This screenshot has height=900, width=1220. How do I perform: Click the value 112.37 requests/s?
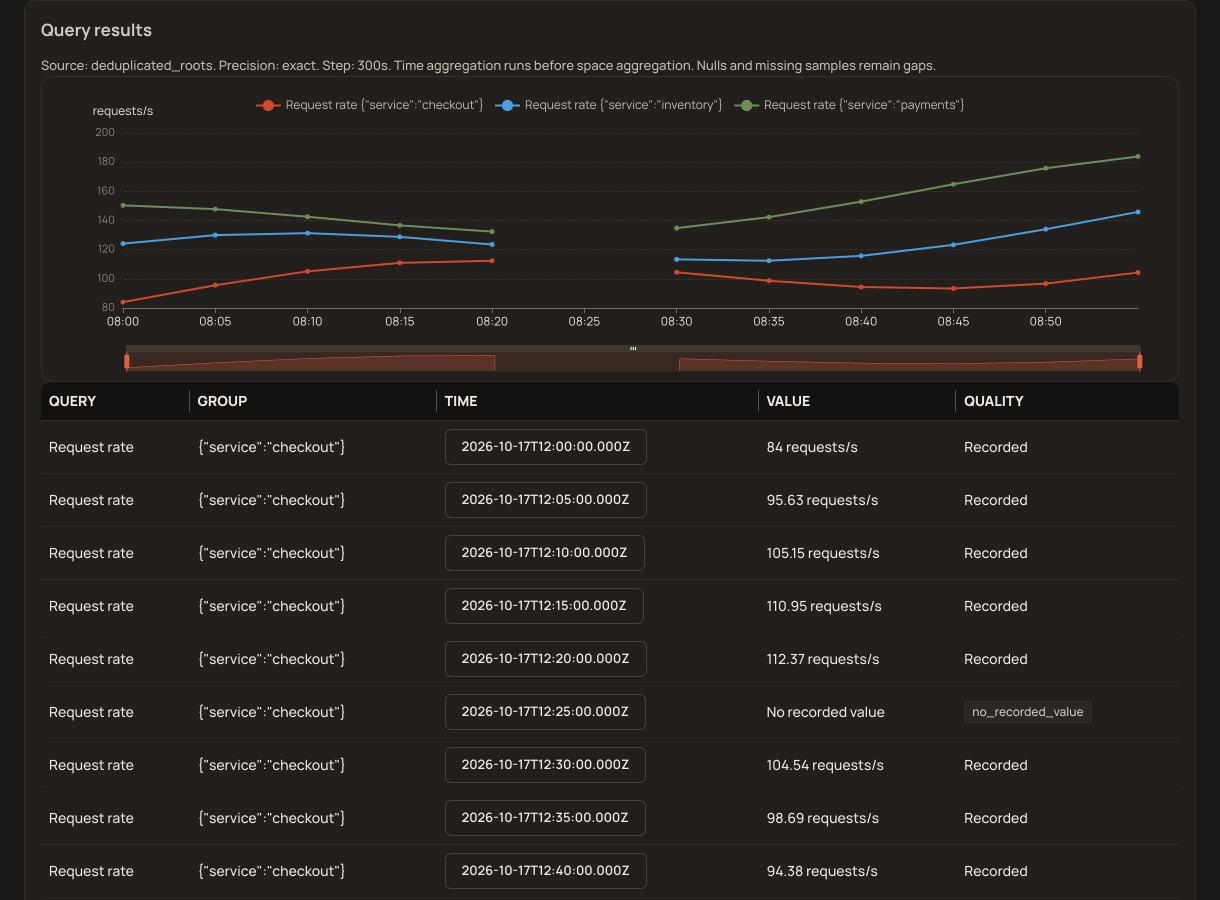pyautogui.click(x=823, y=659)
